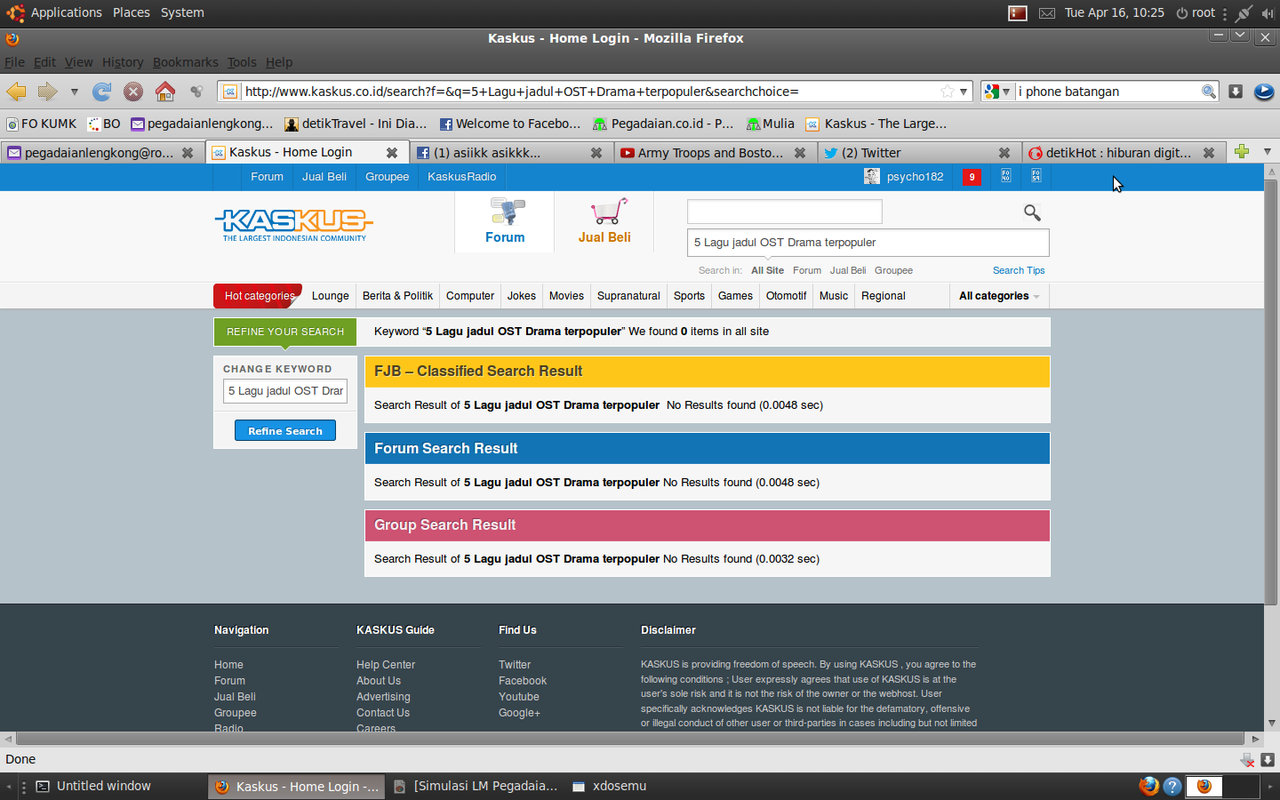Open the Downloads arrow icon in Firefox toolbar
This screenshot has width=1280, height=800.
[x=1235, y=91]
